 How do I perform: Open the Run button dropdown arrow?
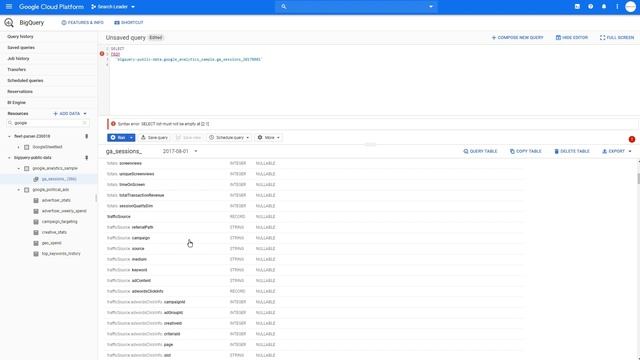[131, 138]
